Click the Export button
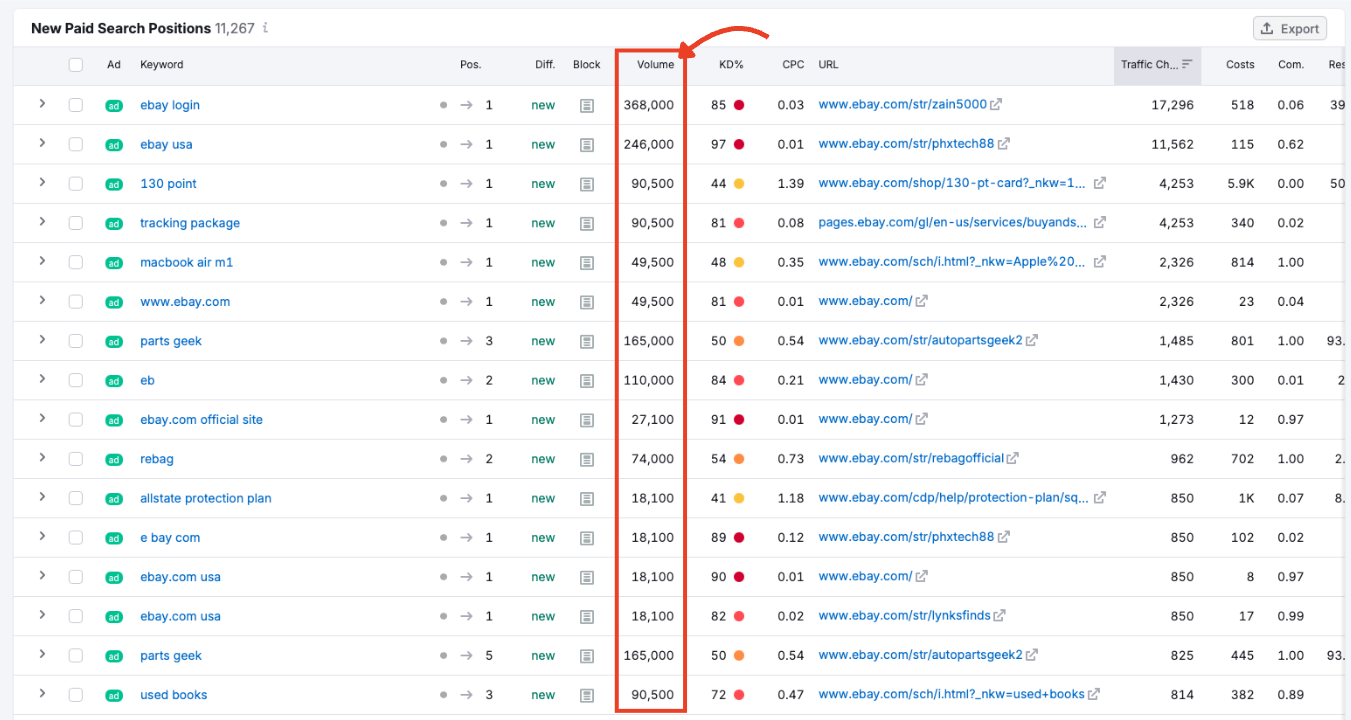This screenshot has width=1351, height=720. pos(1289,28)
